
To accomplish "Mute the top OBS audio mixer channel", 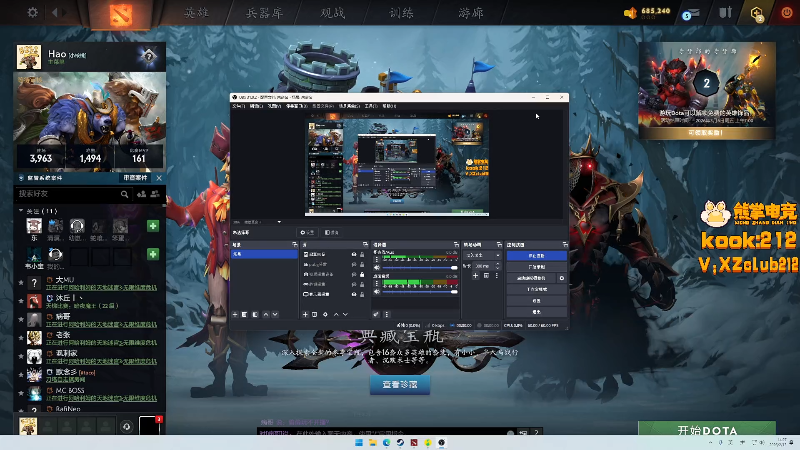I will [x=377, y=267].
